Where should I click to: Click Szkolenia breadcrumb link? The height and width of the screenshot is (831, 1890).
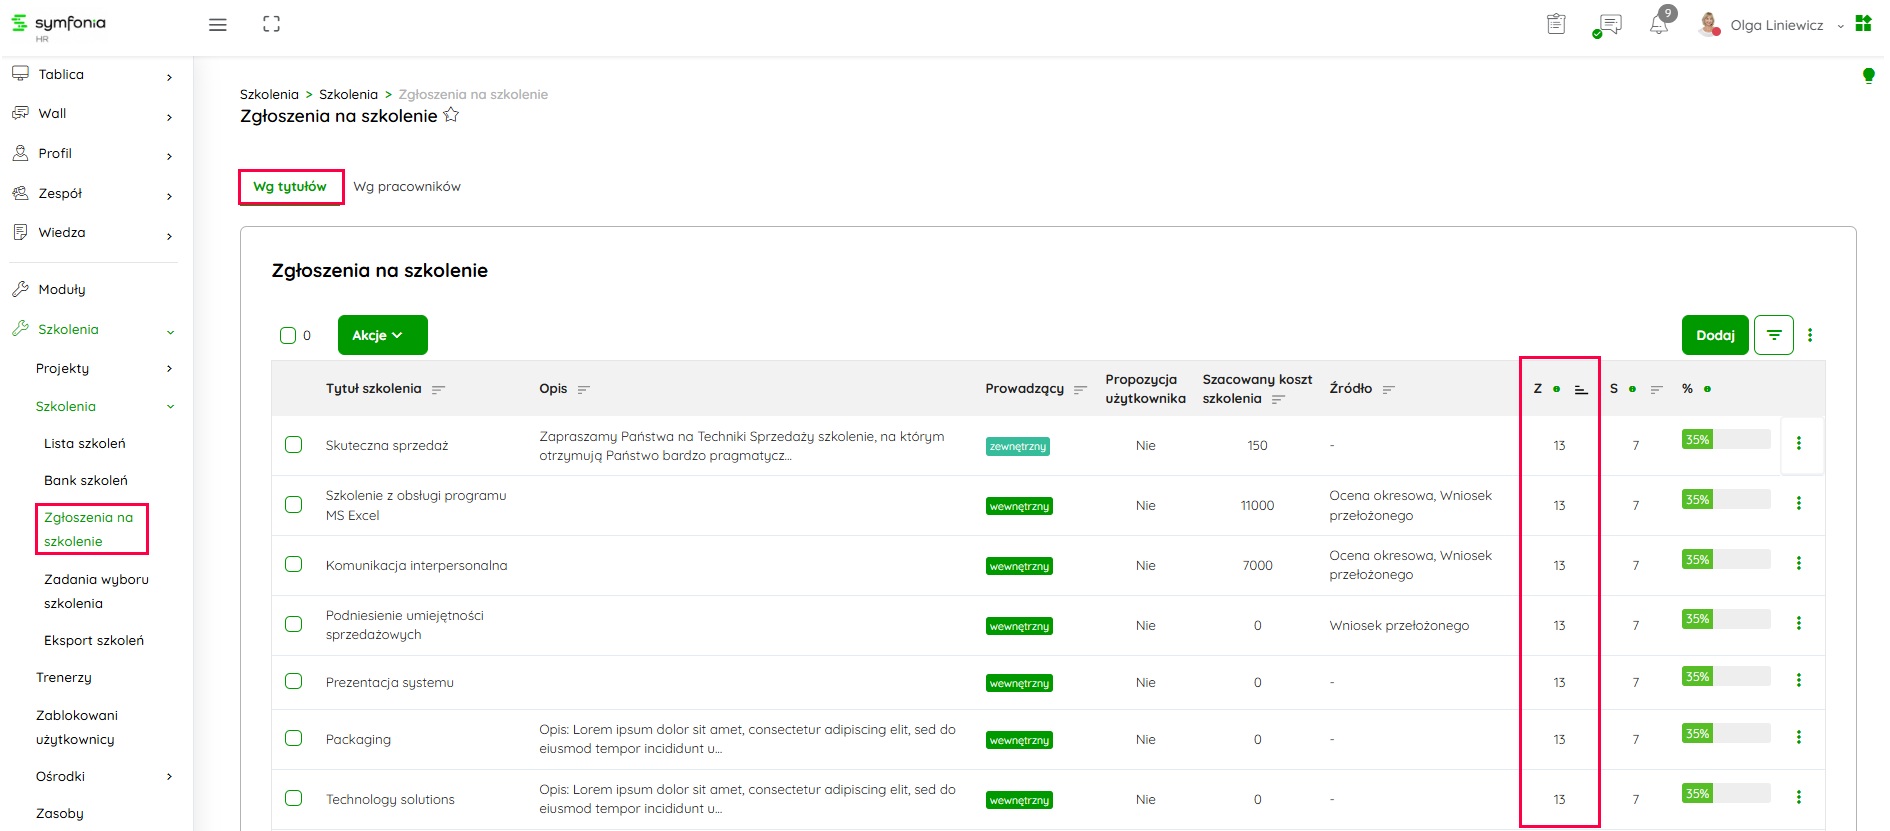[x=348, y=95]
